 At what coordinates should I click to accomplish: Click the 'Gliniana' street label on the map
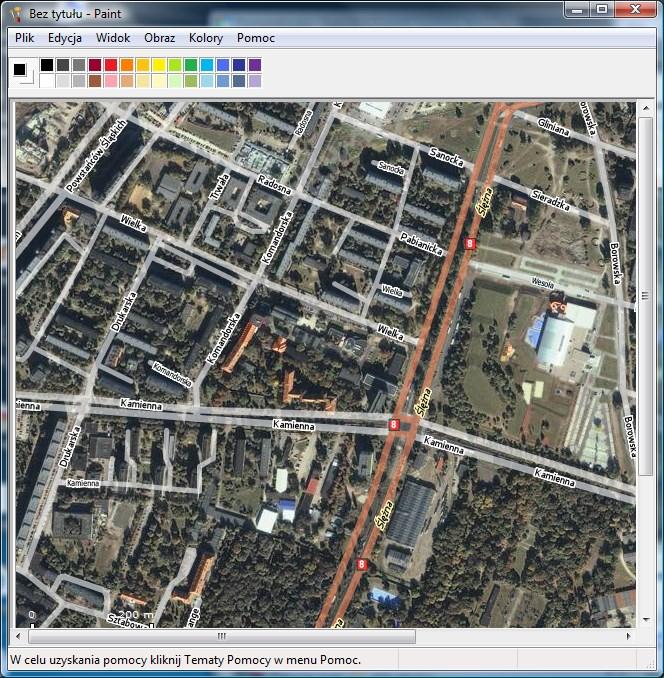[553, 127]
